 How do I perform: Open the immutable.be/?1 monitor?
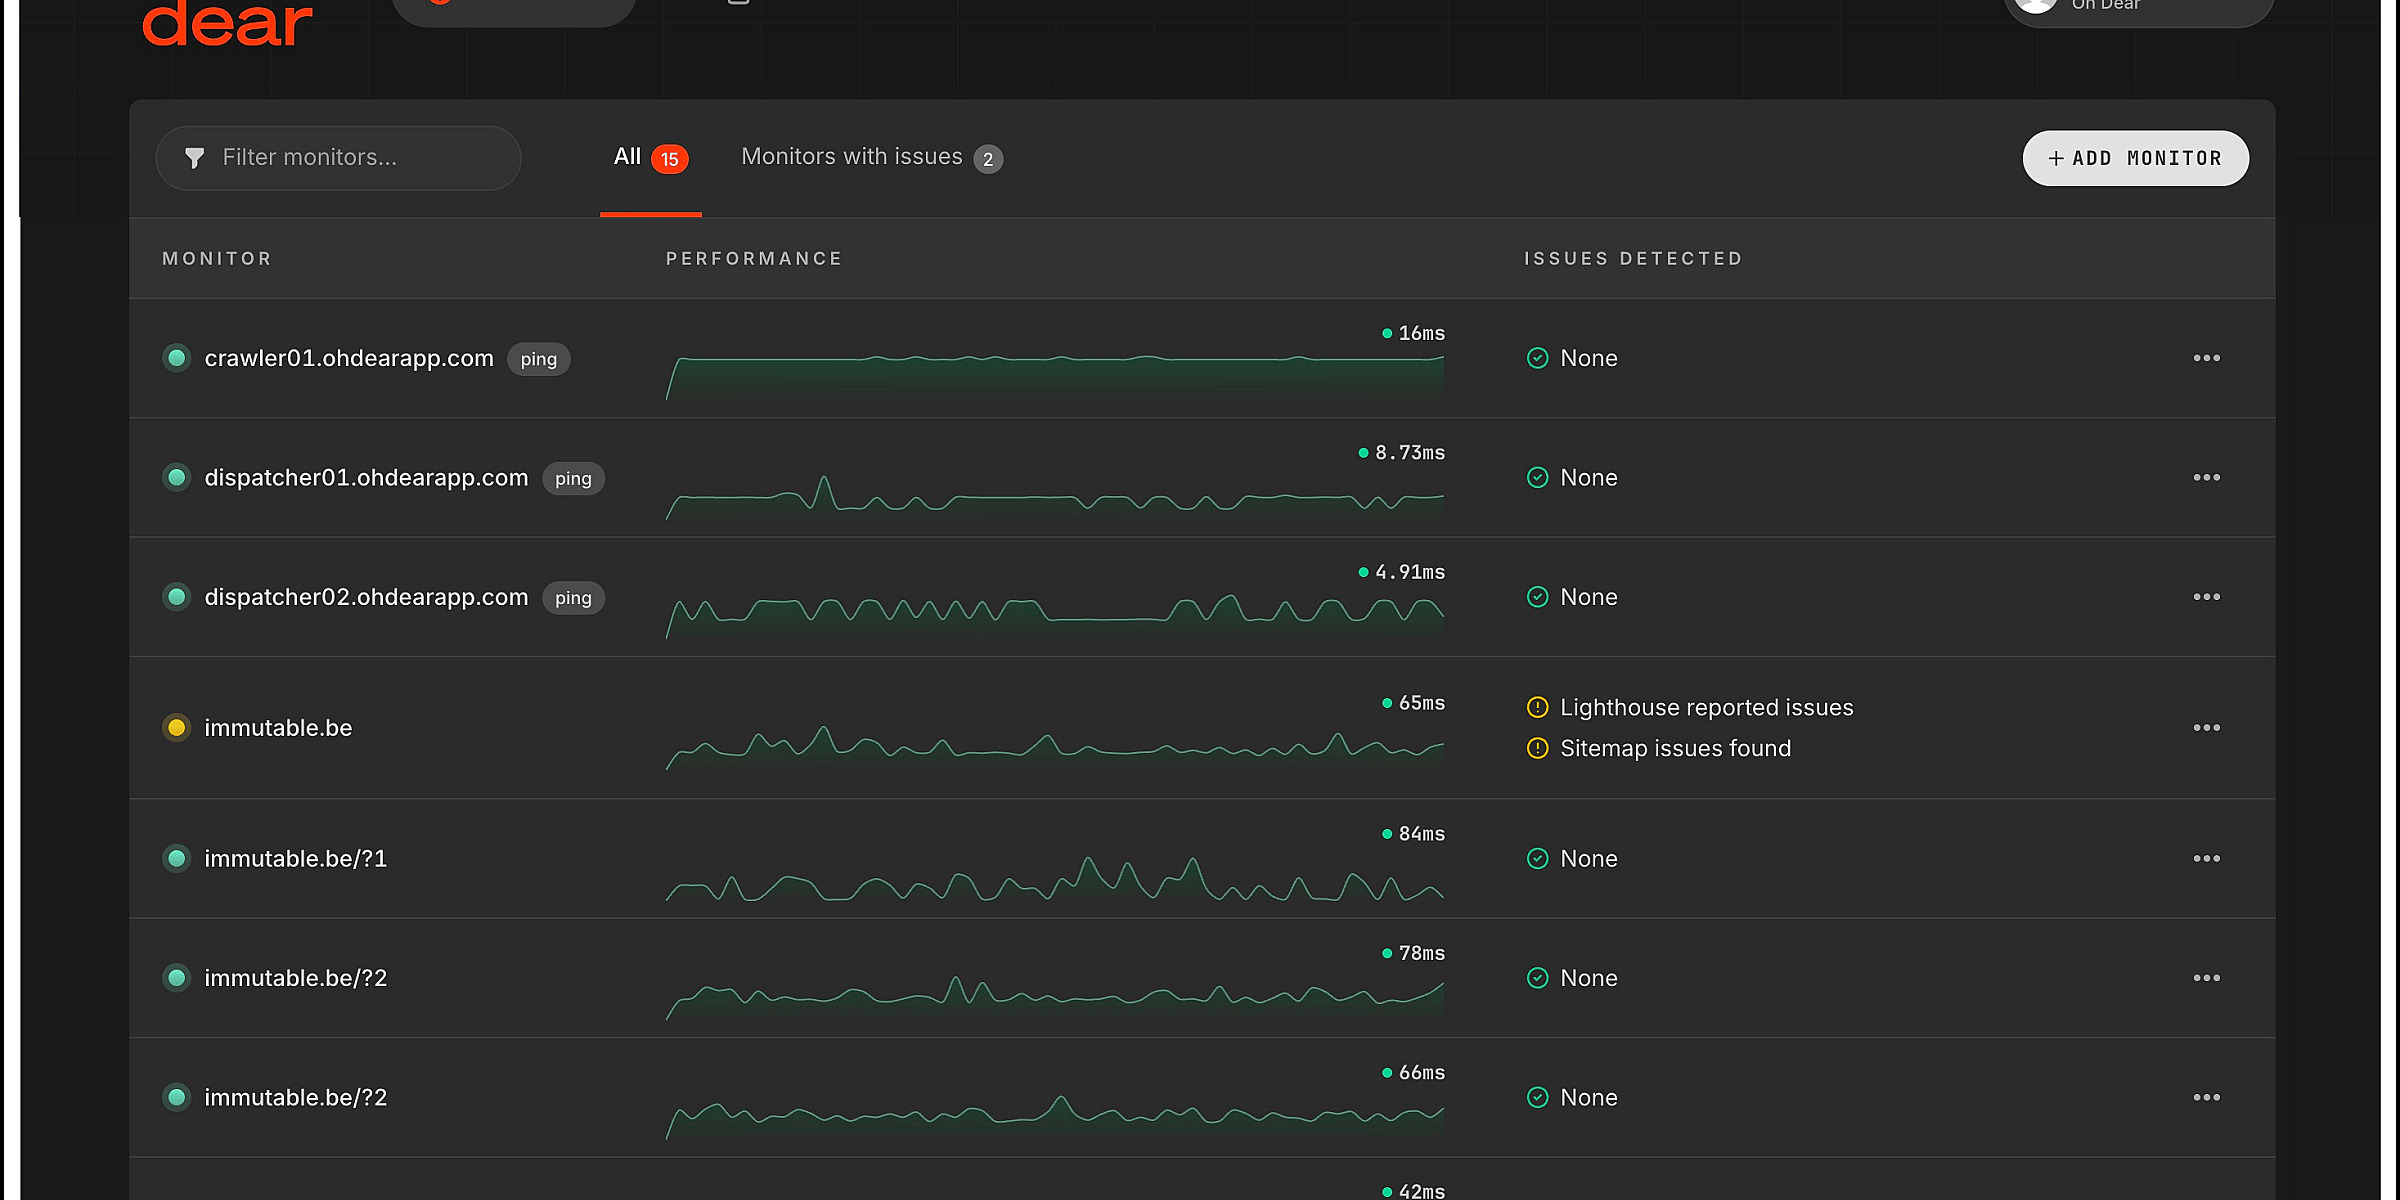point(295,859)
